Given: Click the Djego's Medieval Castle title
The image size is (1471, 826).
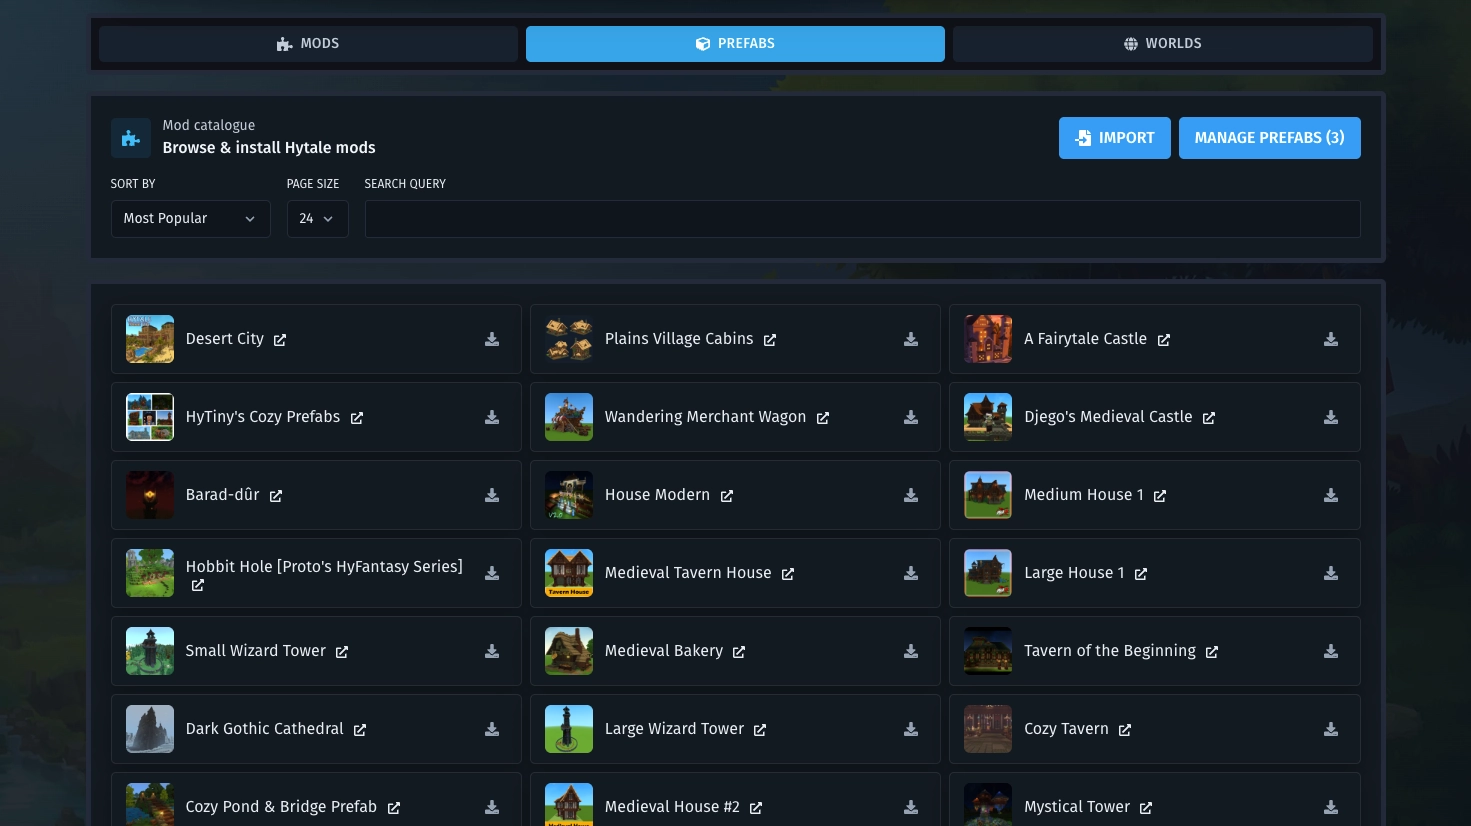Looking at the screenshot, I should tap(1108, 417).
